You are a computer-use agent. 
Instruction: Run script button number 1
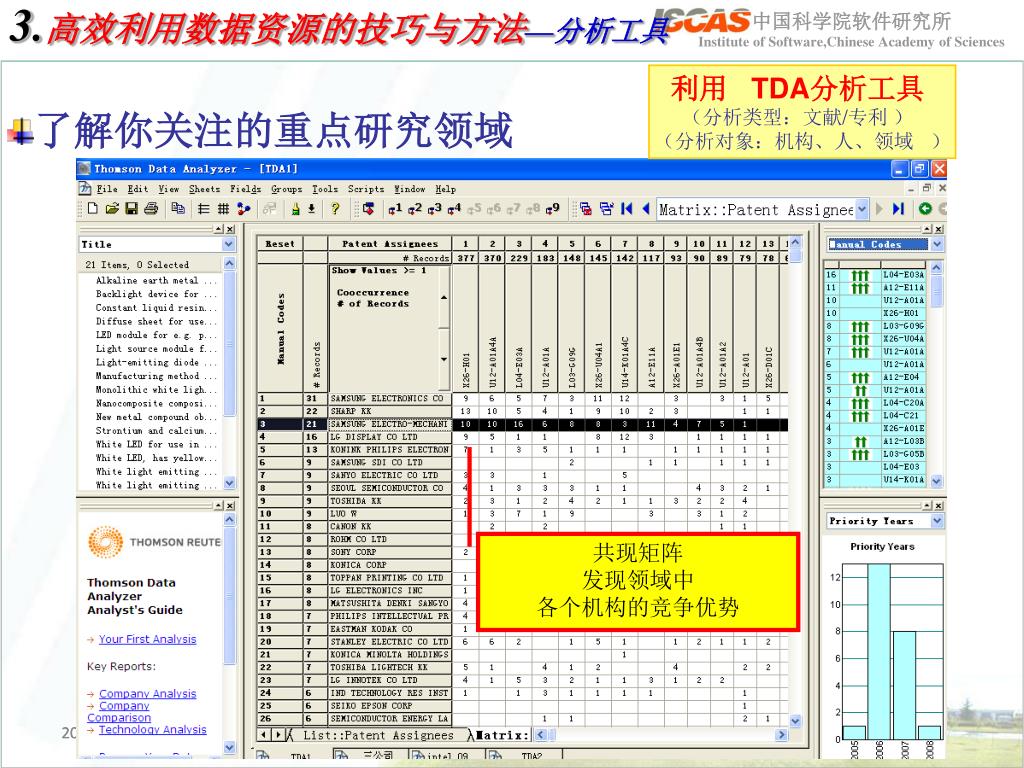[x=394, y=208]
